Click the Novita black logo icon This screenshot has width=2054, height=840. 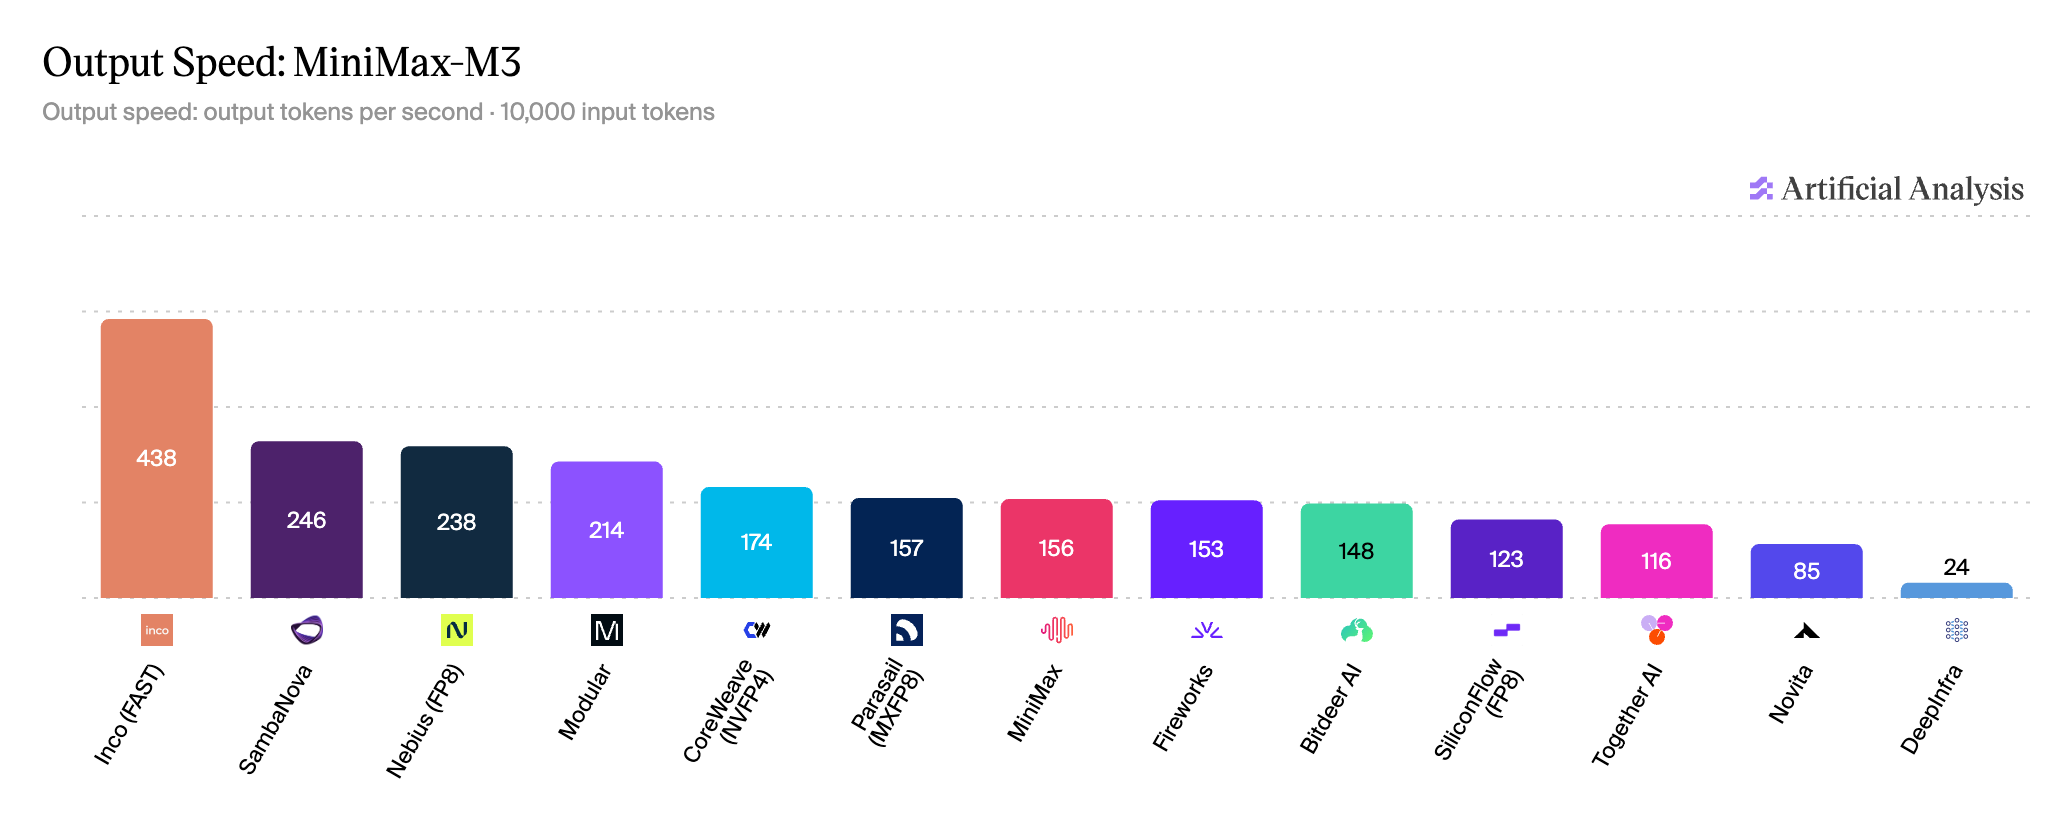click(x=1807, y=630)
